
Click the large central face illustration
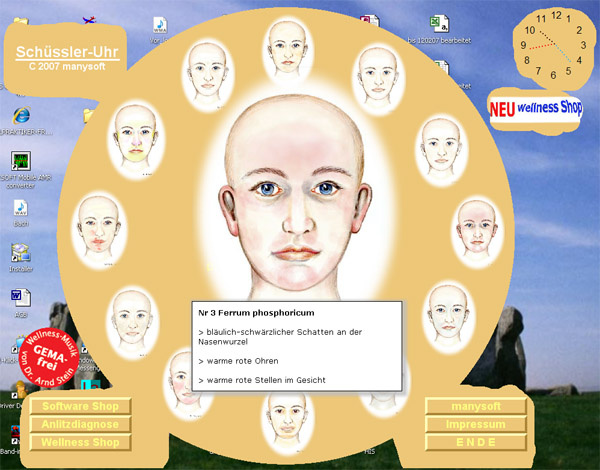click(297, 195)
